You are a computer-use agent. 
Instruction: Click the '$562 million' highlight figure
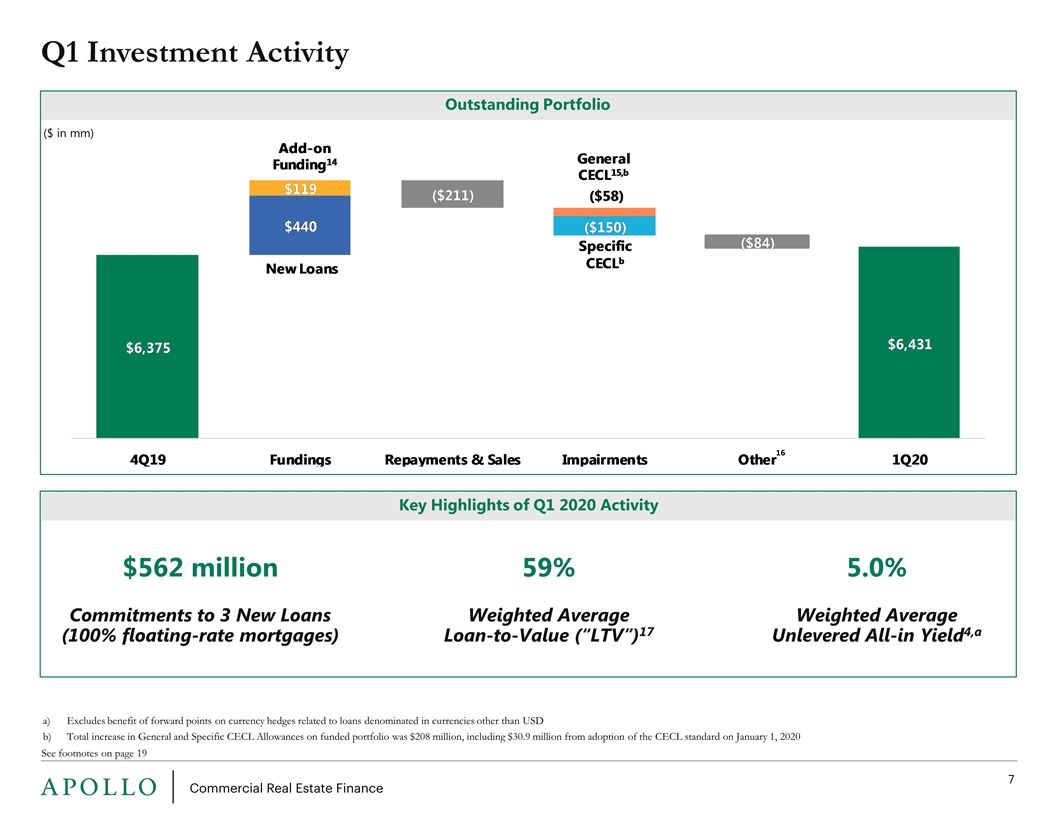(x=200, y=568)
